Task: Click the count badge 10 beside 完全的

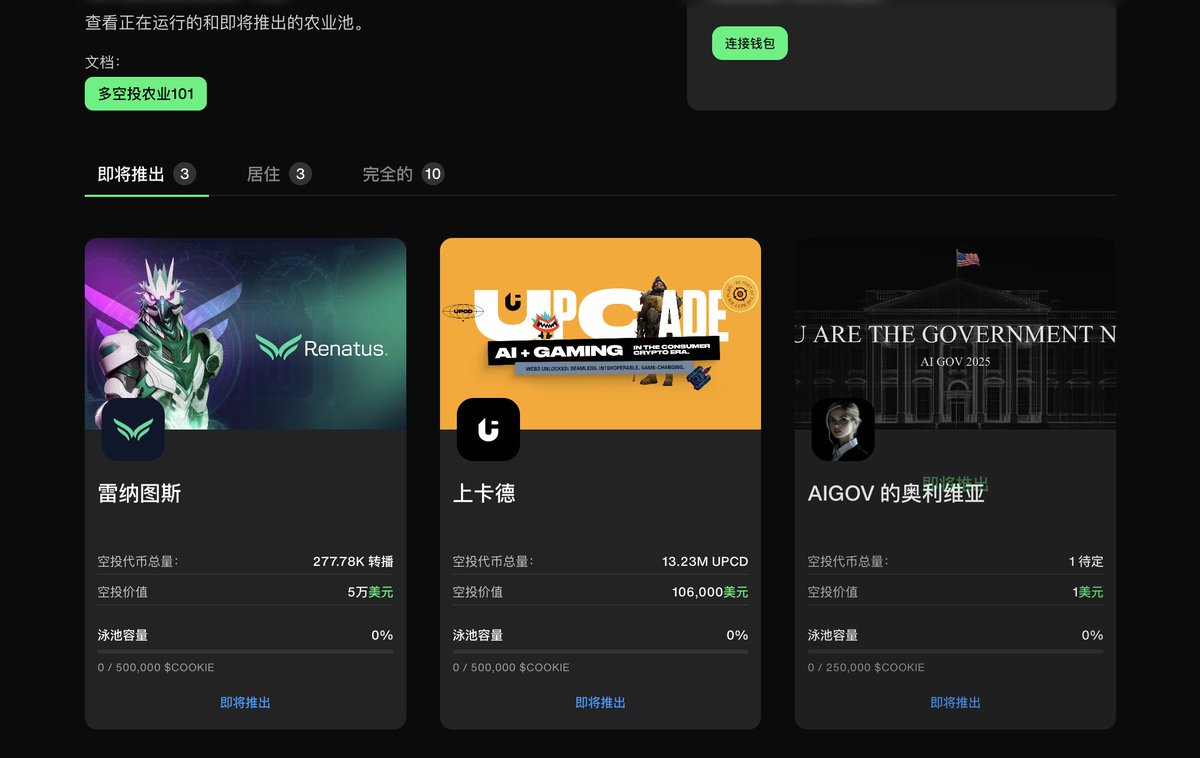Action: 432,174
